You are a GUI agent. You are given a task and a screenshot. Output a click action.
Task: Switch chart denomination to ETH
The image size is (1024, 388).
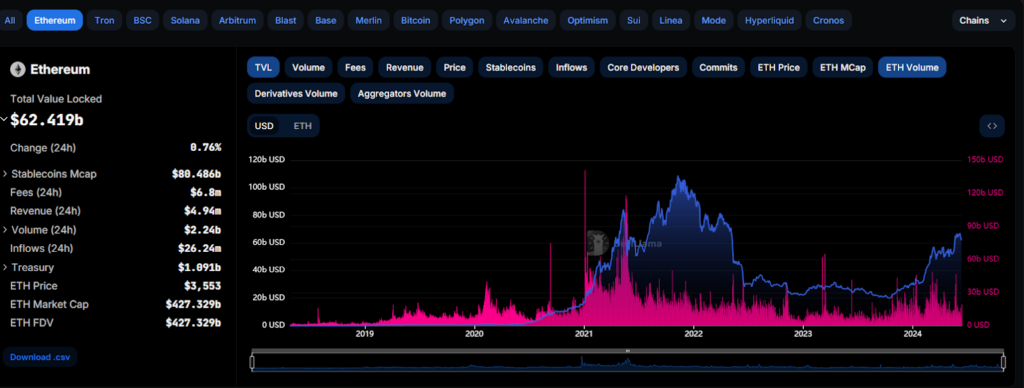click(302, 125)
